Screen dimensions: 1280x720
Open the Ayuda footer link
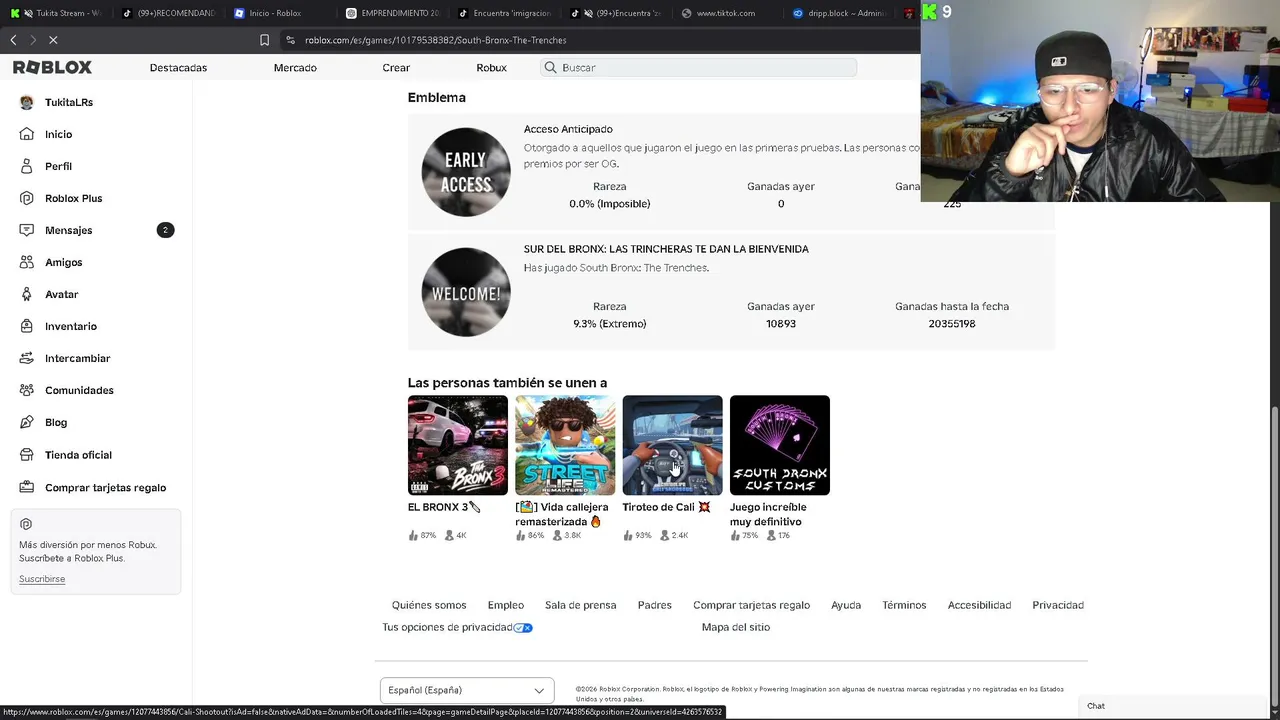pyautogui.click(x=846, y=605)
